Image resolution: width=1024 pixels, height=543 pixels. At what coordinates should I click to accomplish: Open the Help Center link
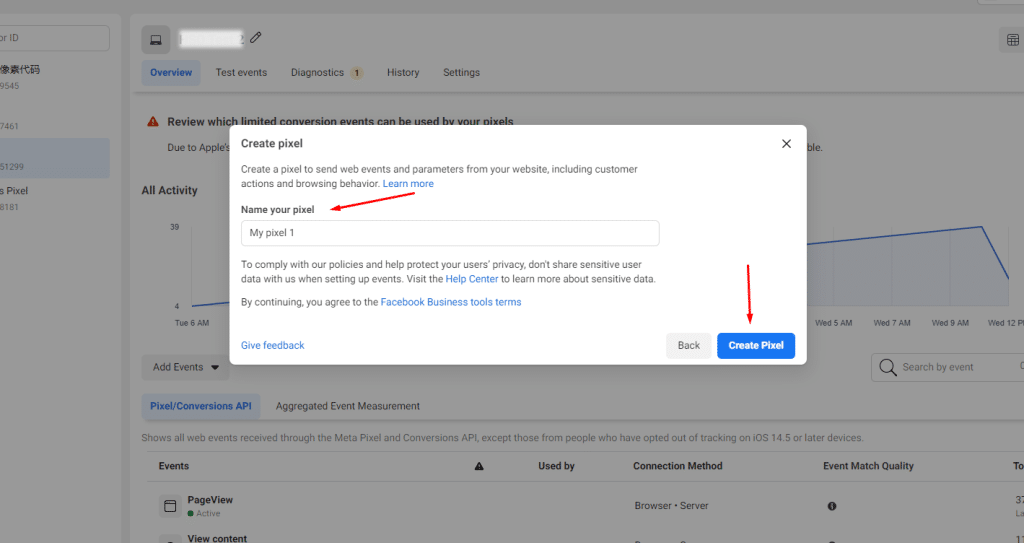(472, 279)
